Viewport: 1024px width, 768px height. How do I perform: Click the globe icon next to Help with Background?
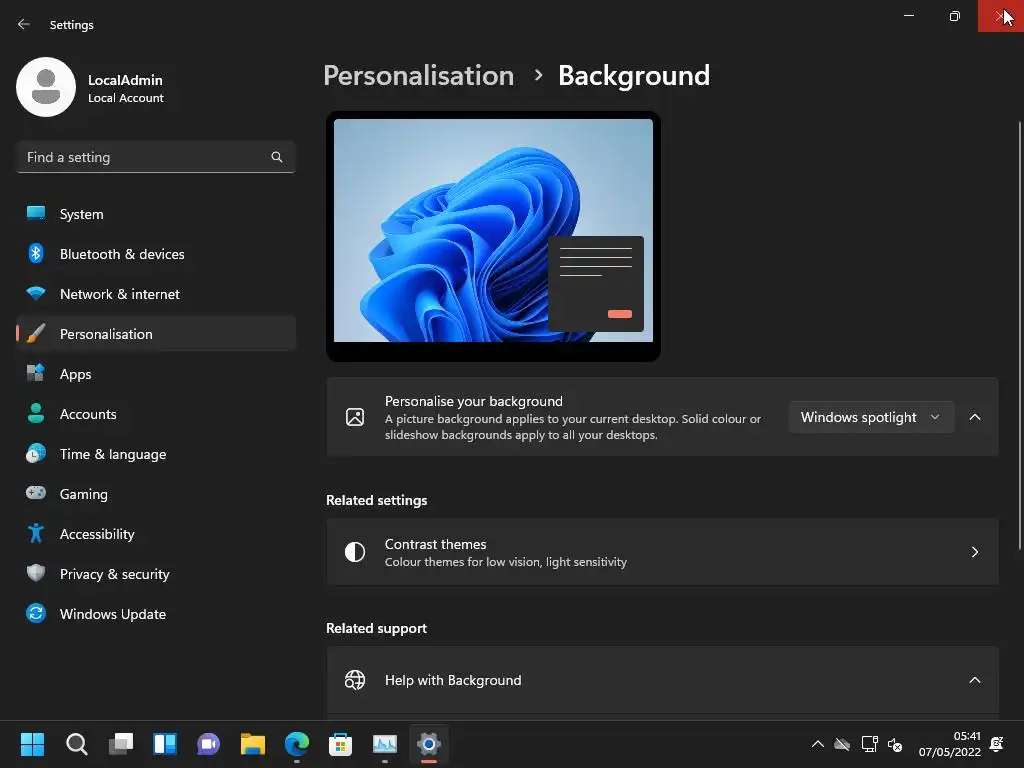[x=355, y=680]
